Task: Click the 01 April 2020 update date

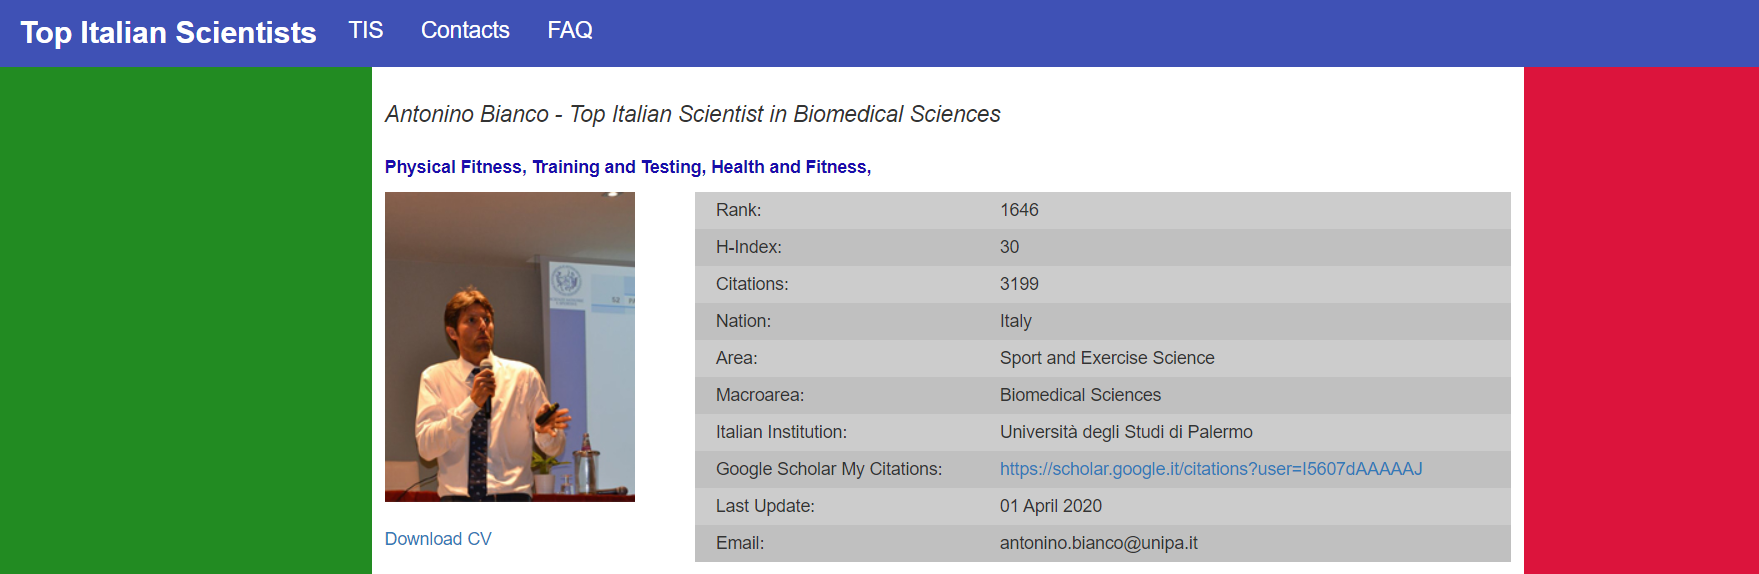Action: 1050,506
